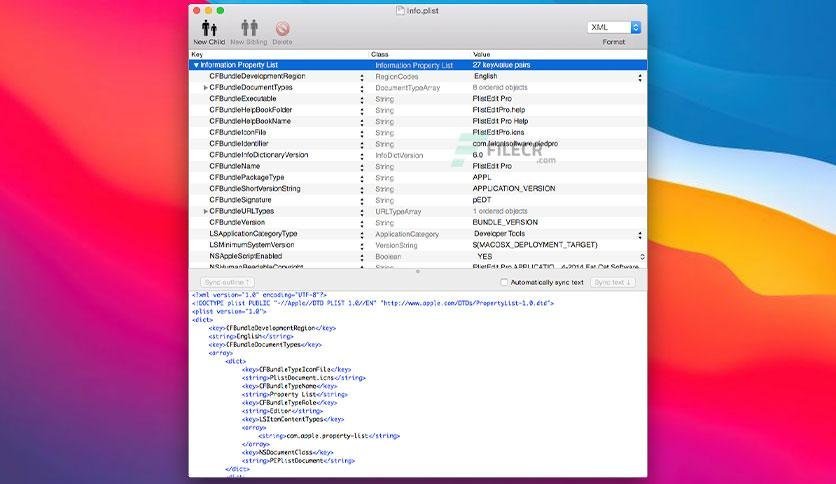
Task: Click the value 'APPL'
Action: click(x=482, y=178)
